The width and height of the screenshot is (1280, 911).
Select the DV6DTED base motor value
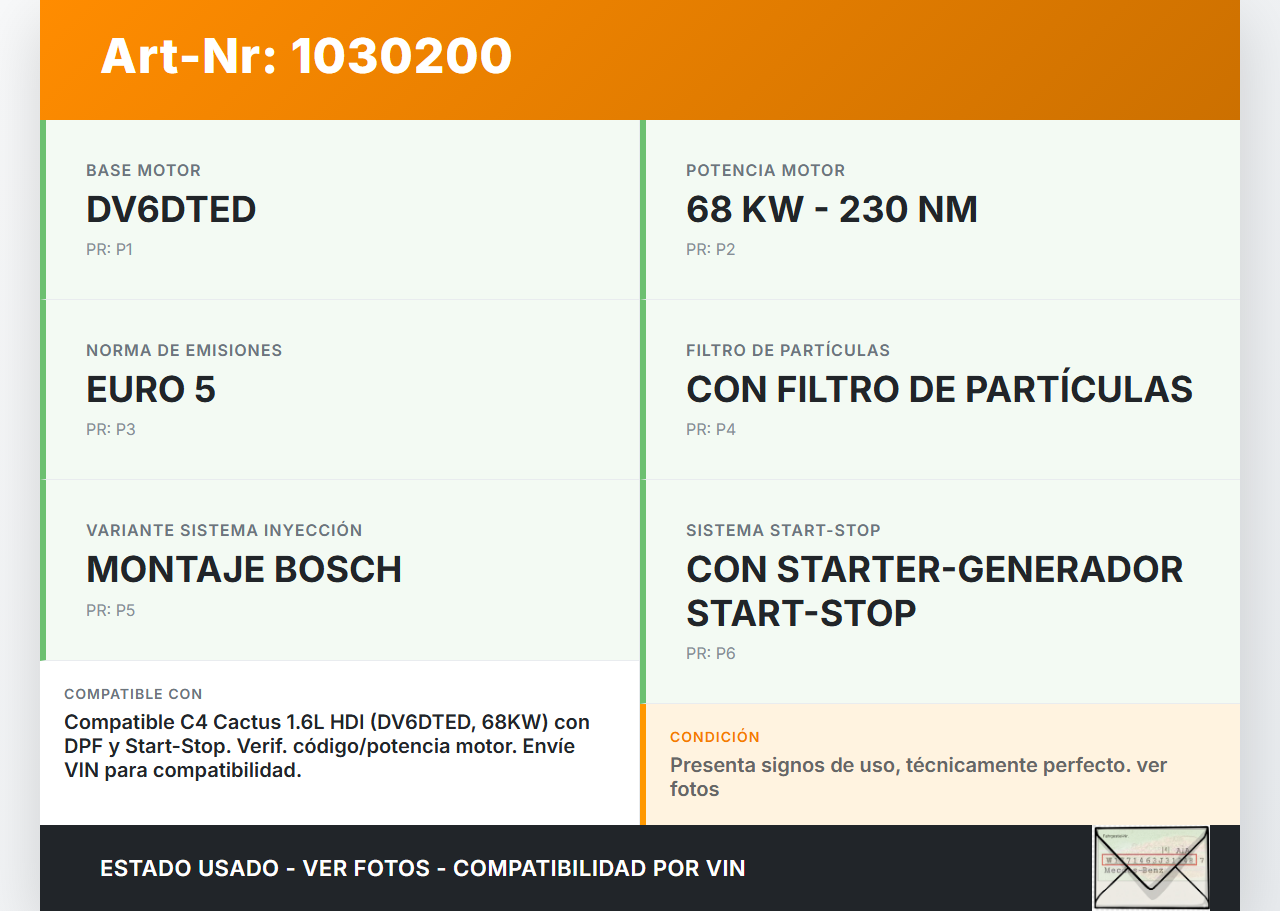click(171, 210)
